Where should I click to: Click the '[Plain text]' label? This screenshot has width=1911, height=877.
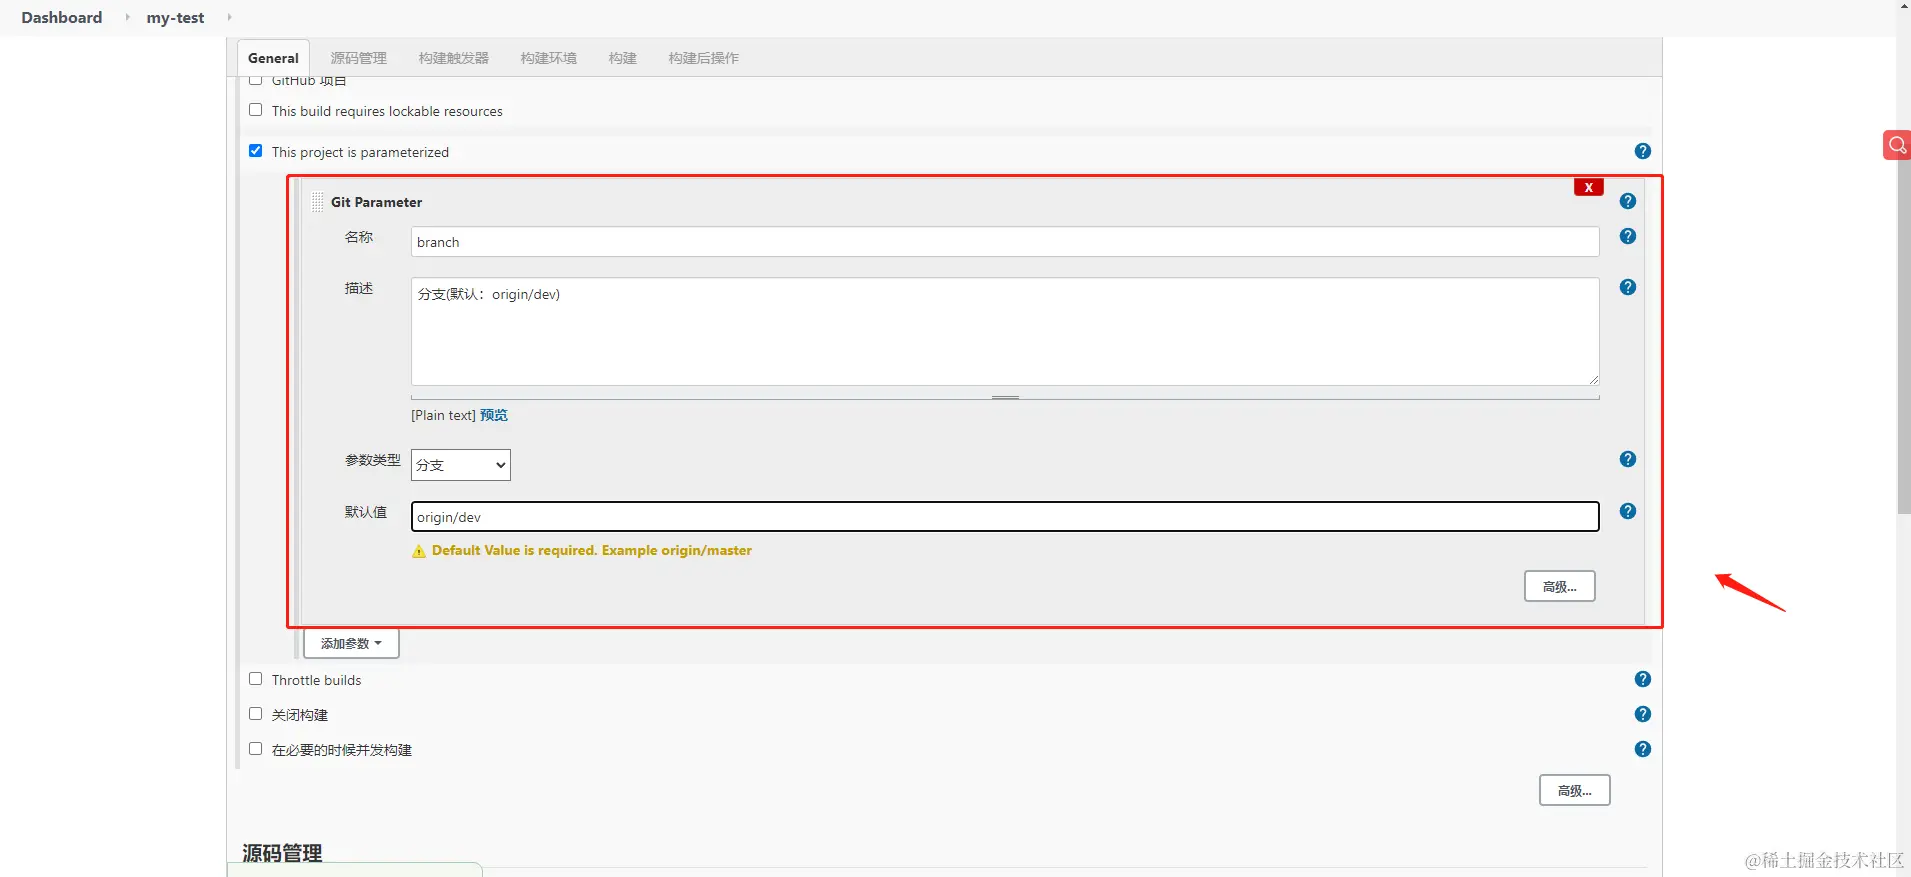[443, 415]
